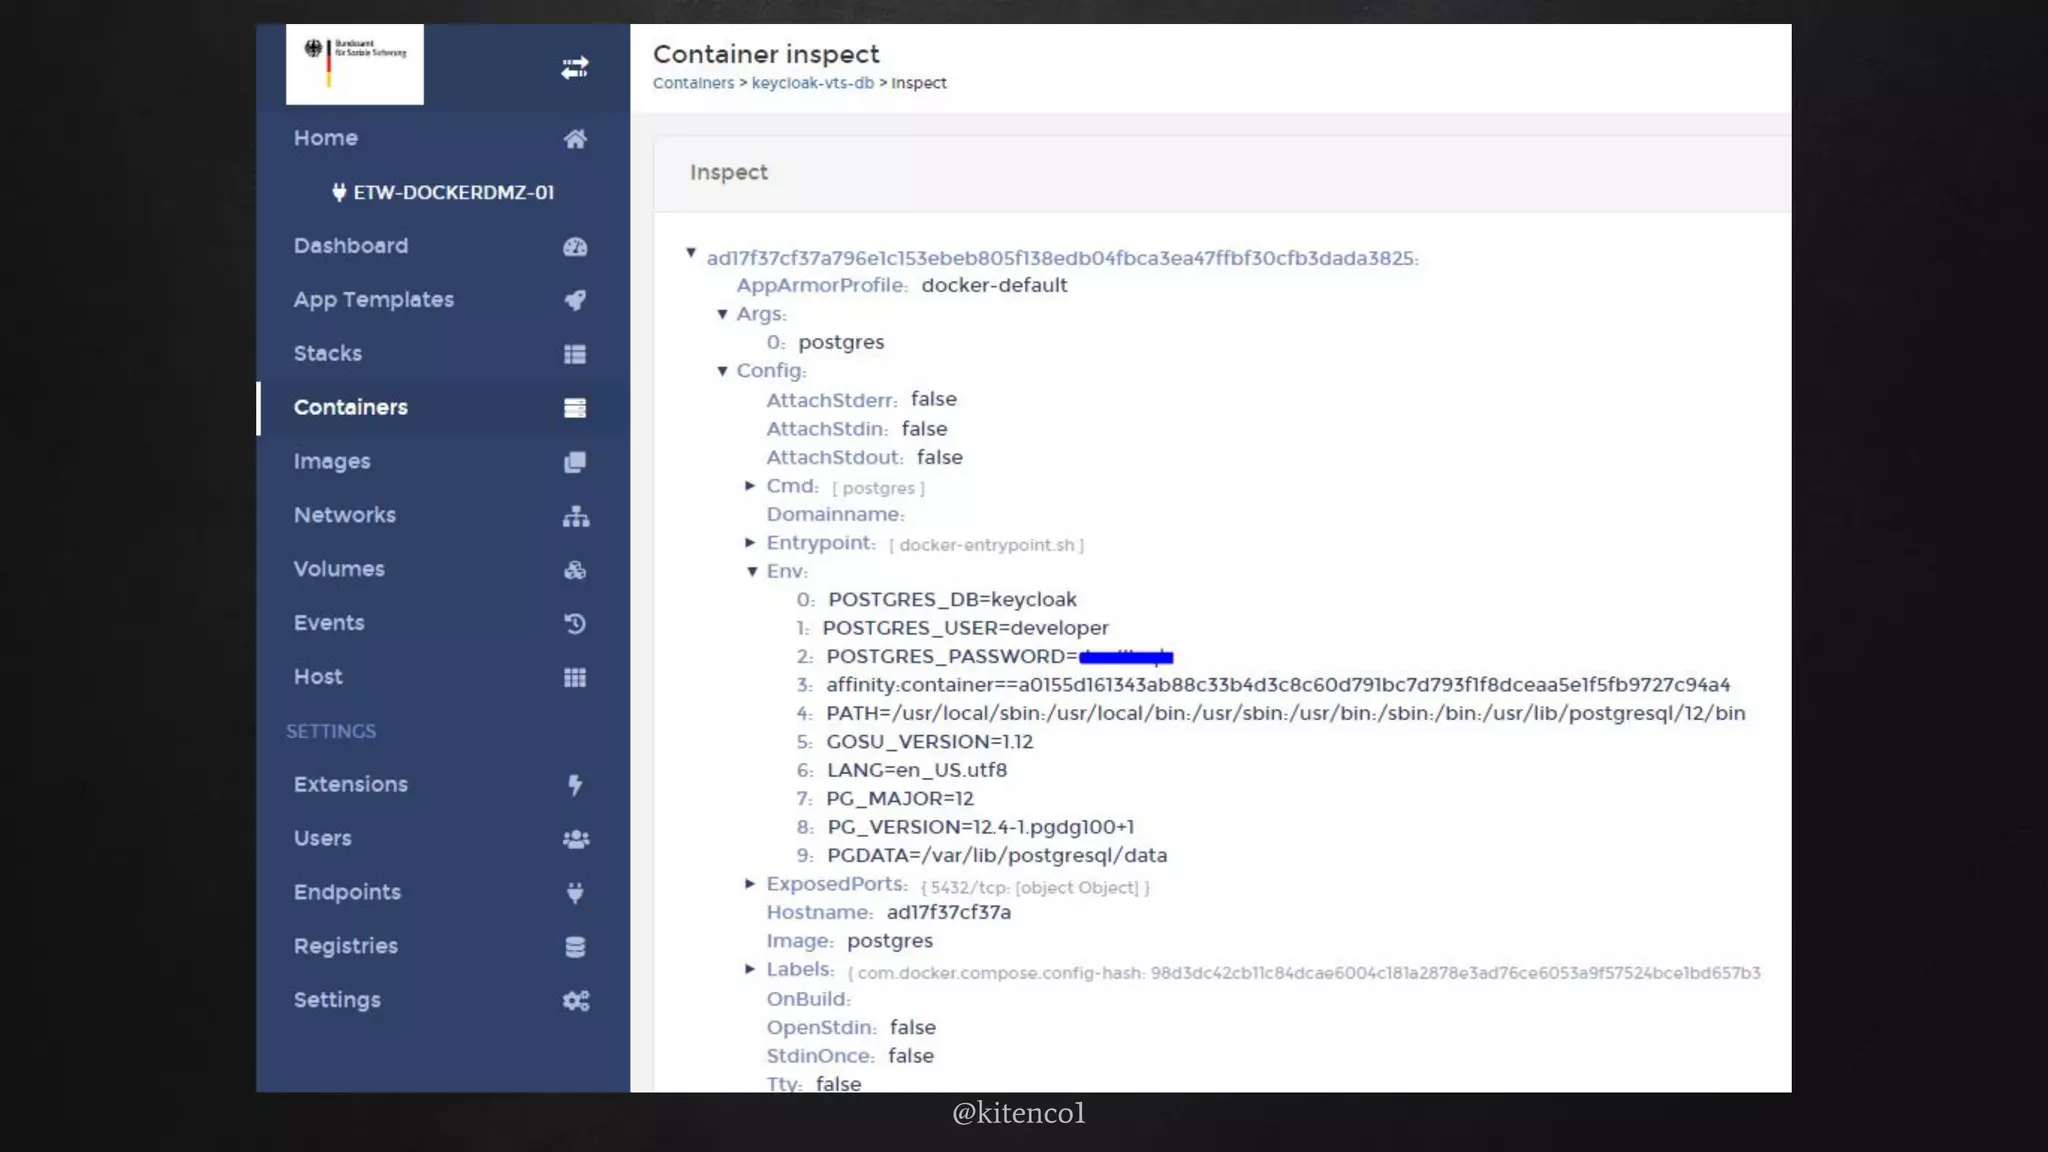Collapse the Env tree node

pyautogui.click(x=752, y=572)
